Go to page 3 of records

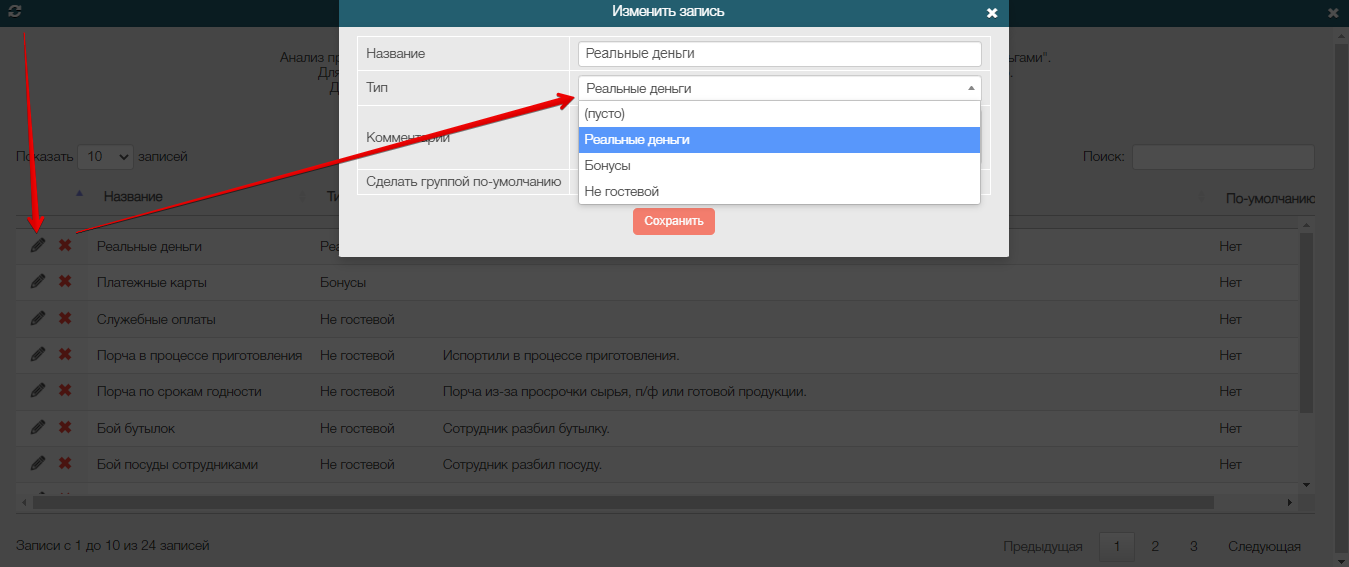pos(1193,546)
